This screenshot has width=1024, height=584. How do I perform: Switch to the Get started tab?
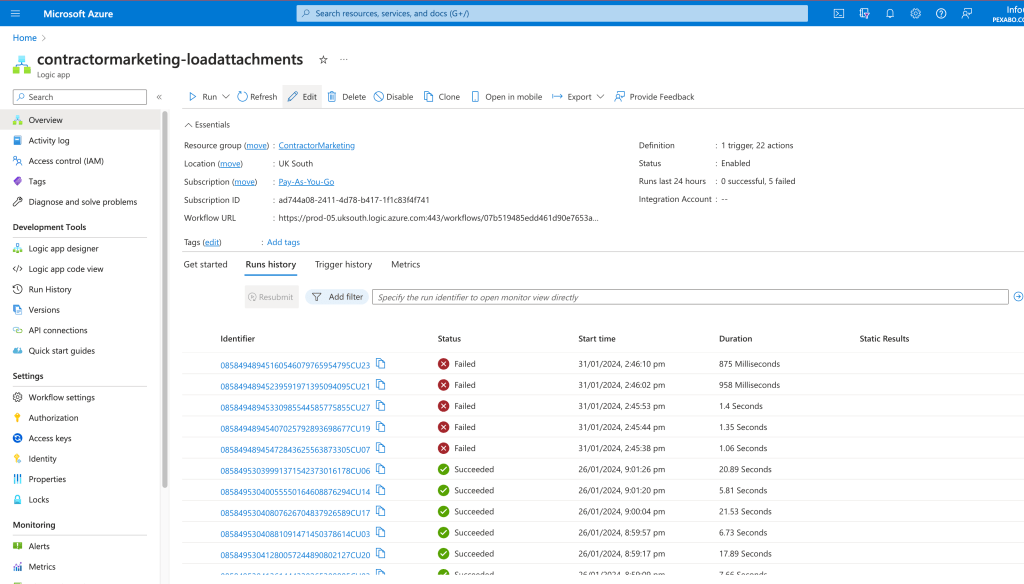click(206, 265)
